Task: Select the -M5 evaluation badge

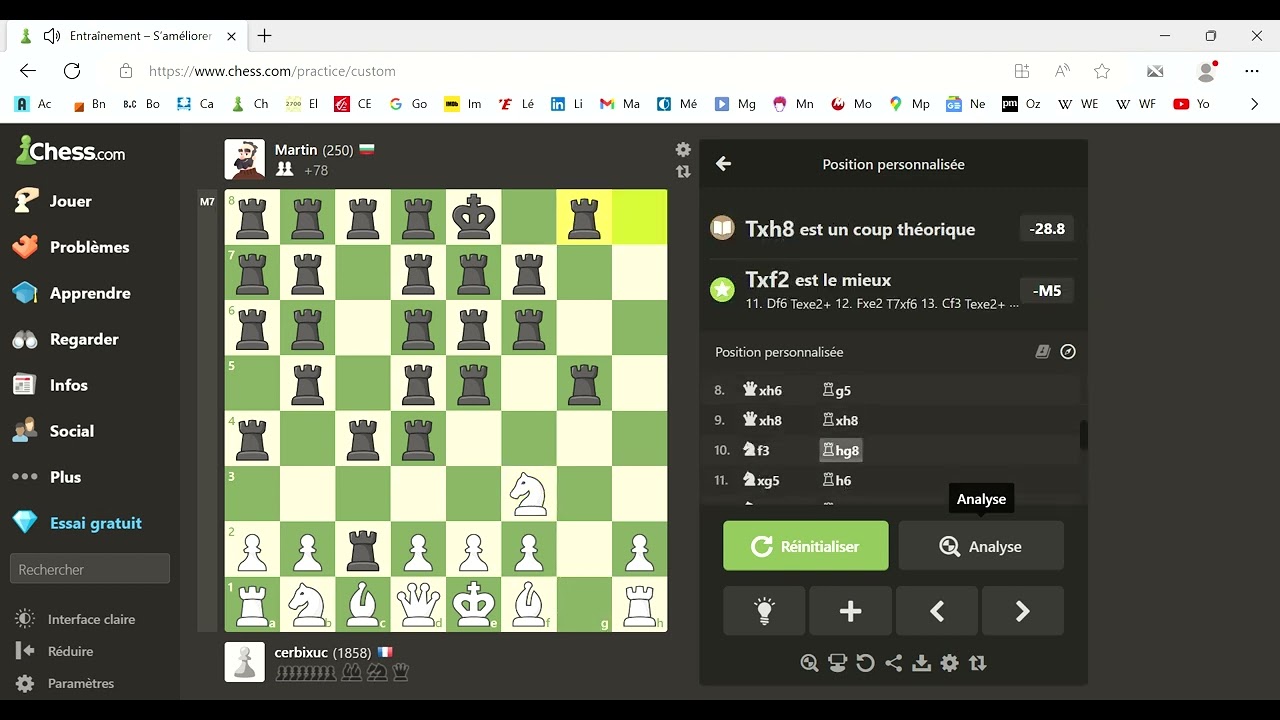Action: 1047,291
